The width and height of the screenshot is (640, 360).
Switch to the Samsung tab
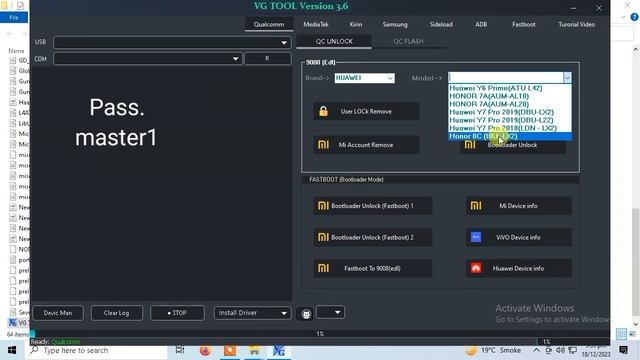[x=395, y=24]
